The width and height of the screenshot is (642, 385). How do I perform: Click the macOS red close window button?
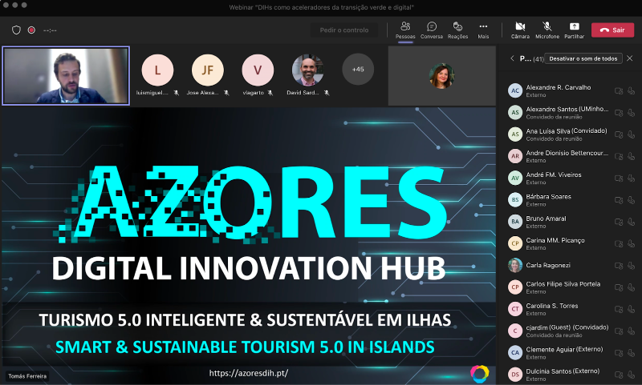pyautogui.click(x=5, y=5)
